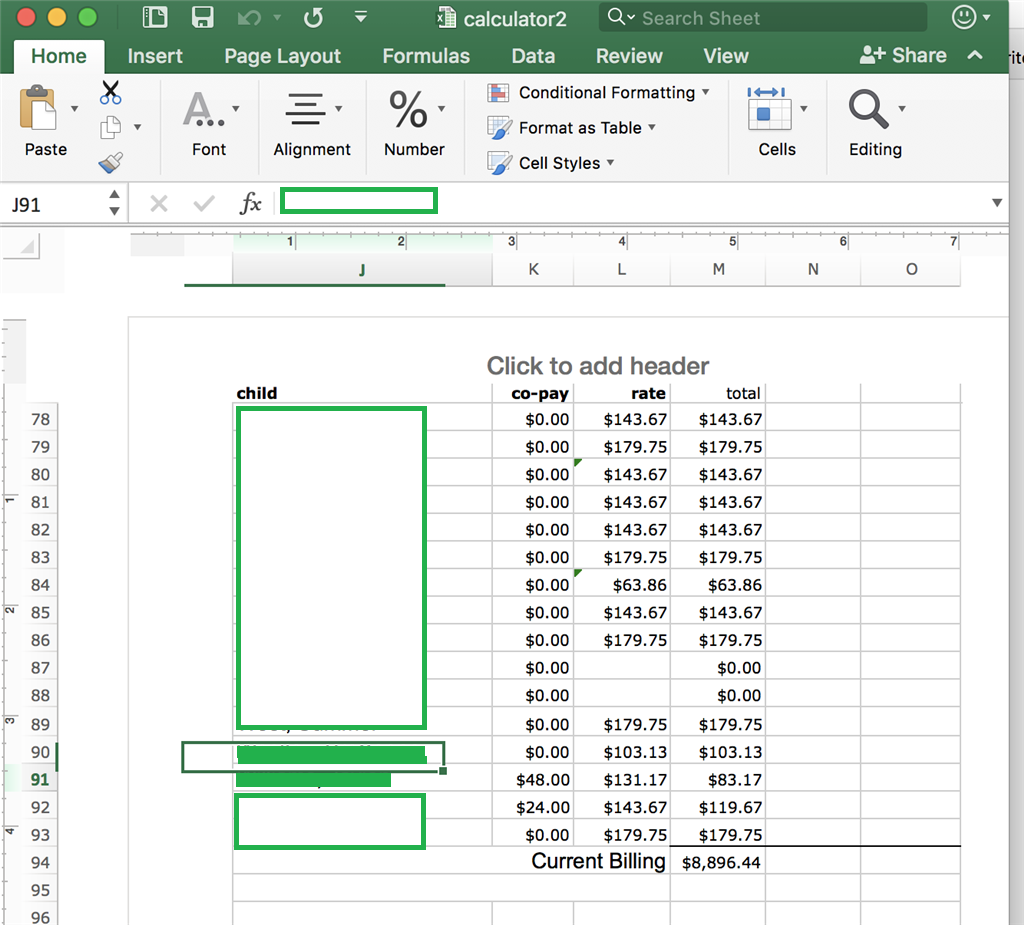Click the Cut scissors icon

110,93
